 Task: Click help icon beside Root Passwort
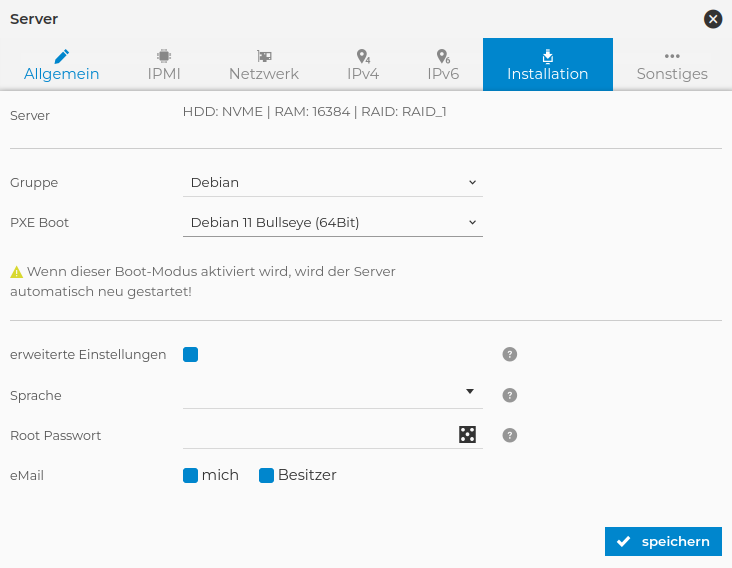[509, 435]
